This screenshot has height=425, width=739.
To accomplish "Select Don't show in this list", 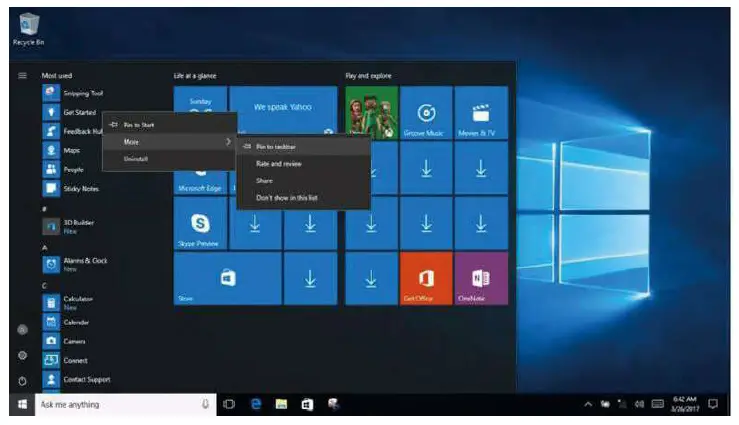I will coord(304,197).
